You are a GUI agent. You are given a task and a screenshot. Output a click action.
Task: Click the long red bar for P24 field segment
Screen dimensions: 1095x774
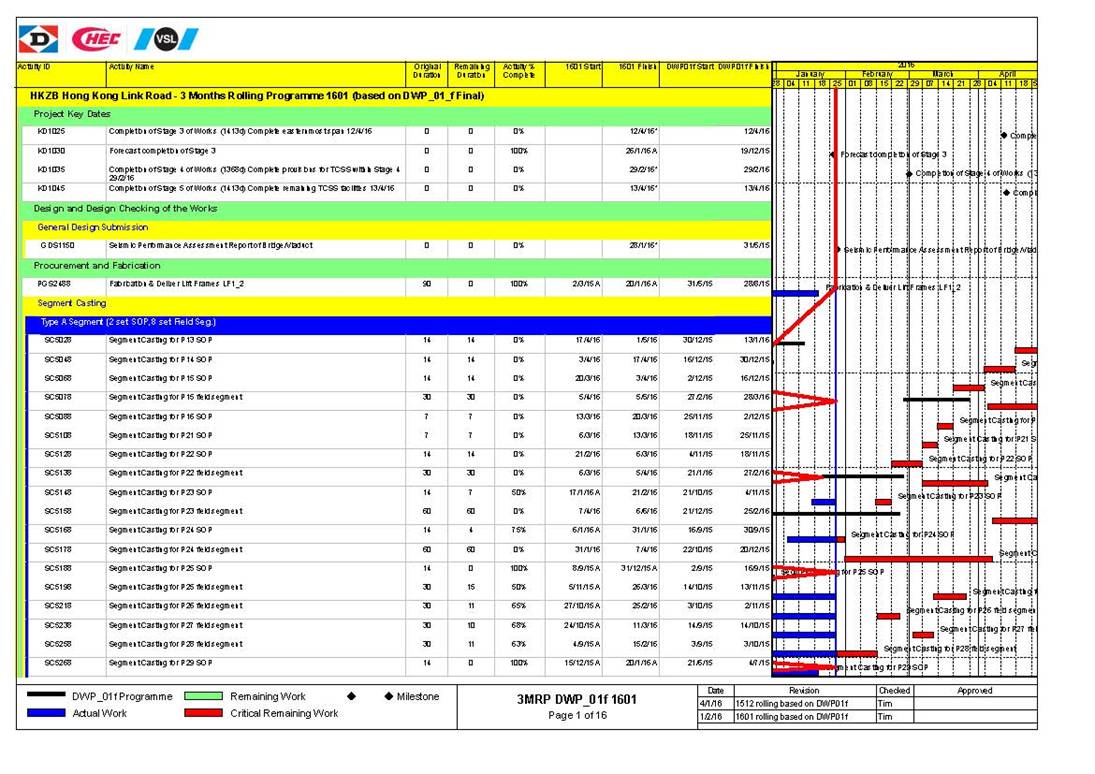pyautogui.click(x=918, y=559)
